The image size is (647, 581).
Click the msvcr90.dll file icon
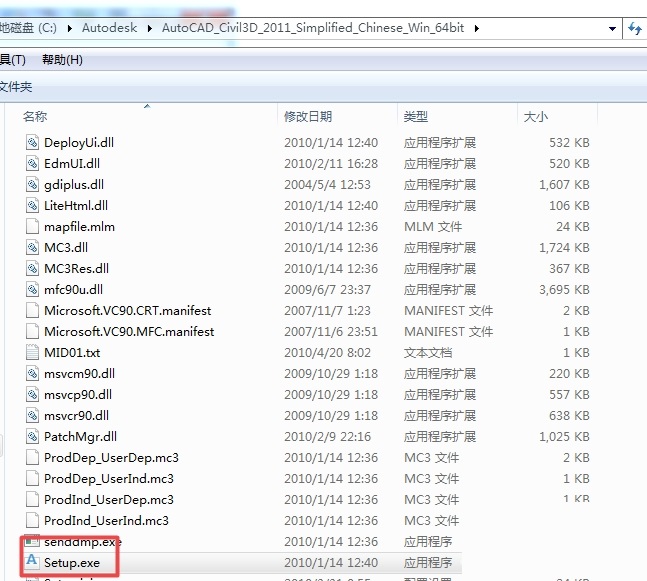(32, 416)
